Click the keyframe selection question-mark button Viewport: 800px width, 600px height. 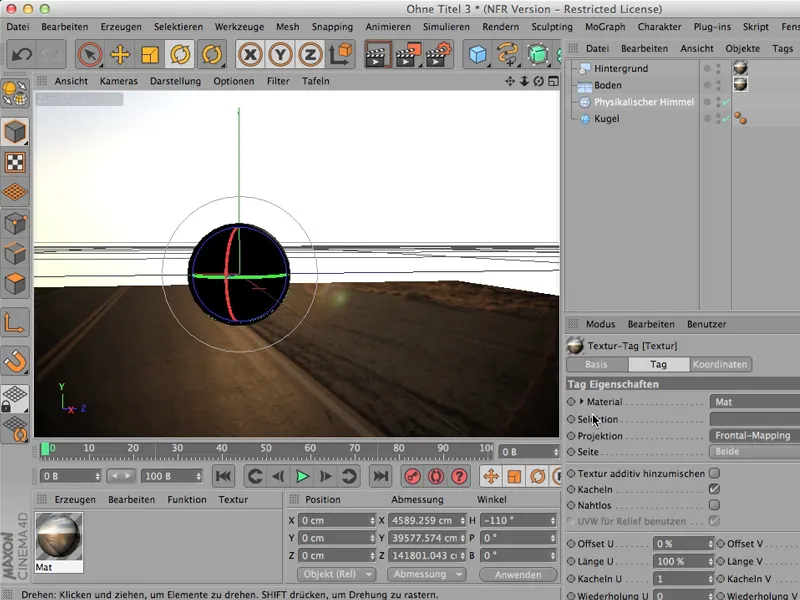pos(459,476)
